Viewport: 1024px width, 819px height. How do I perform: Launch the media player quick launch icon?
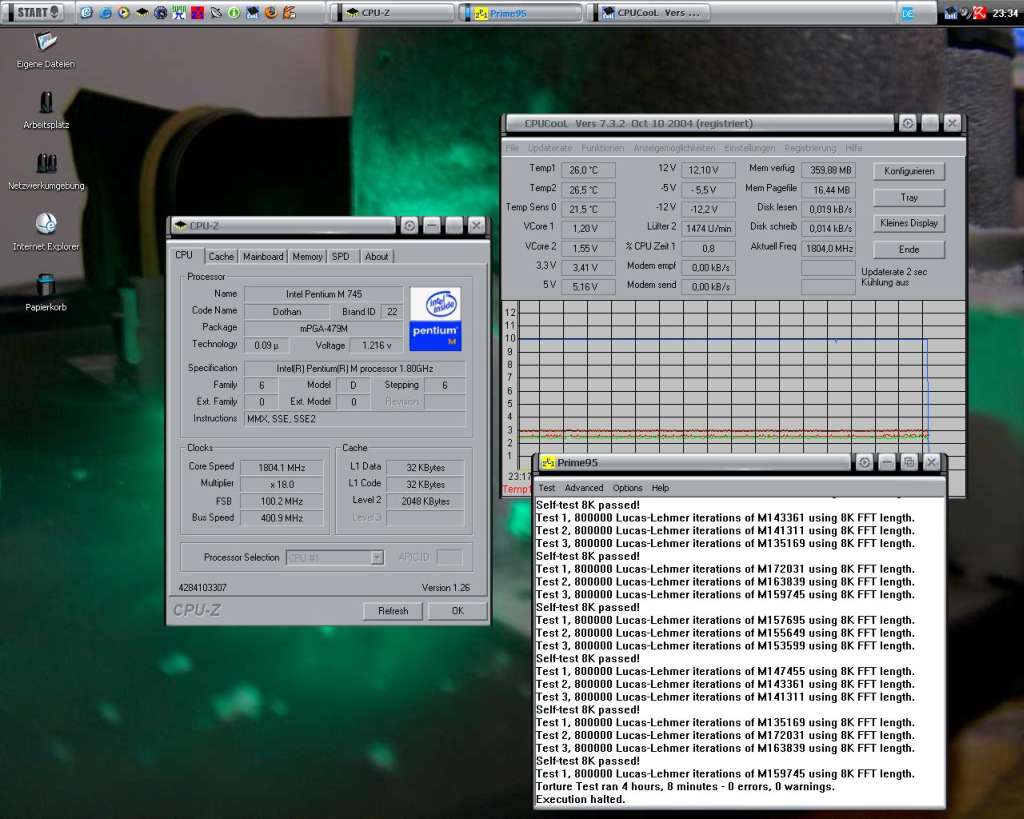click(123, 12)
